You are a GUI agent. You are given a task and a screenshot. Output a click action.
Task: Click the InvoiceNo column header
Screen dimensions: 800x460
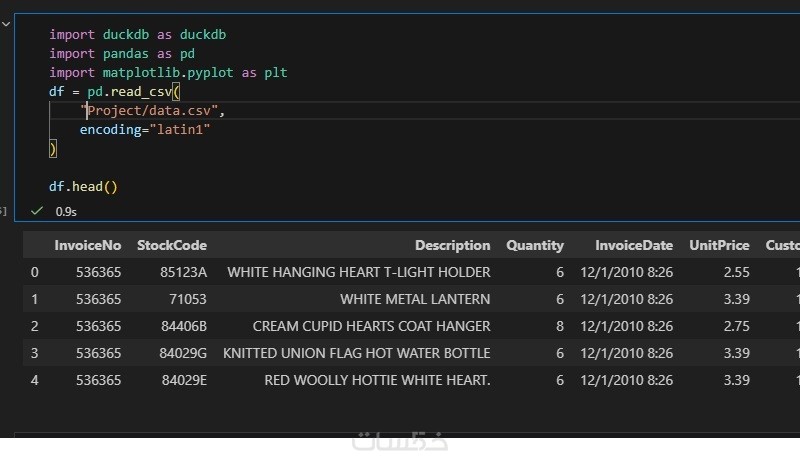pyautogui.click(x=88, y=245)
